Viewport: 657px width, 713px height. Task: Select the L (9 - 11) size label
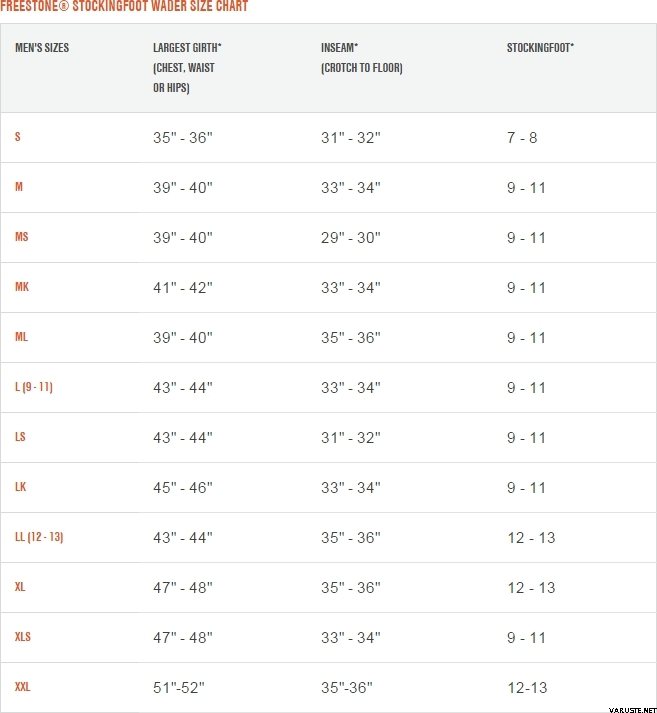[x=34, y=387]
